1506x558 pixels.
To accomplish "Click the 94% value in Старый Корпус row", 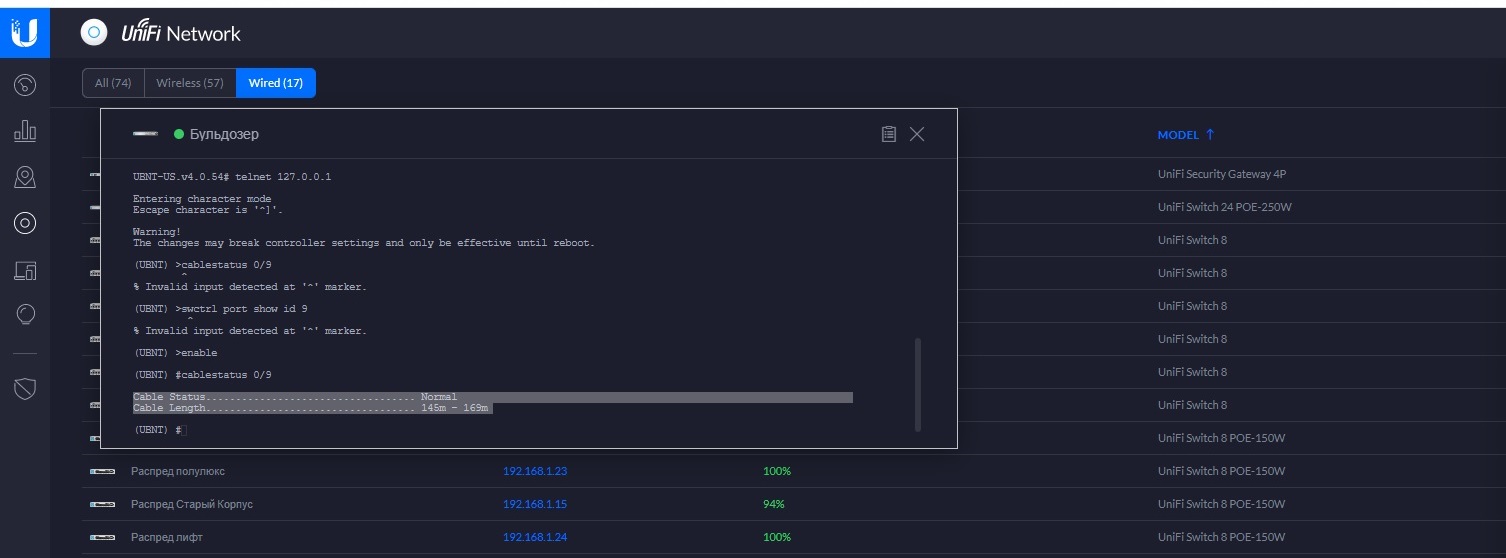I will tap(773, 504).
